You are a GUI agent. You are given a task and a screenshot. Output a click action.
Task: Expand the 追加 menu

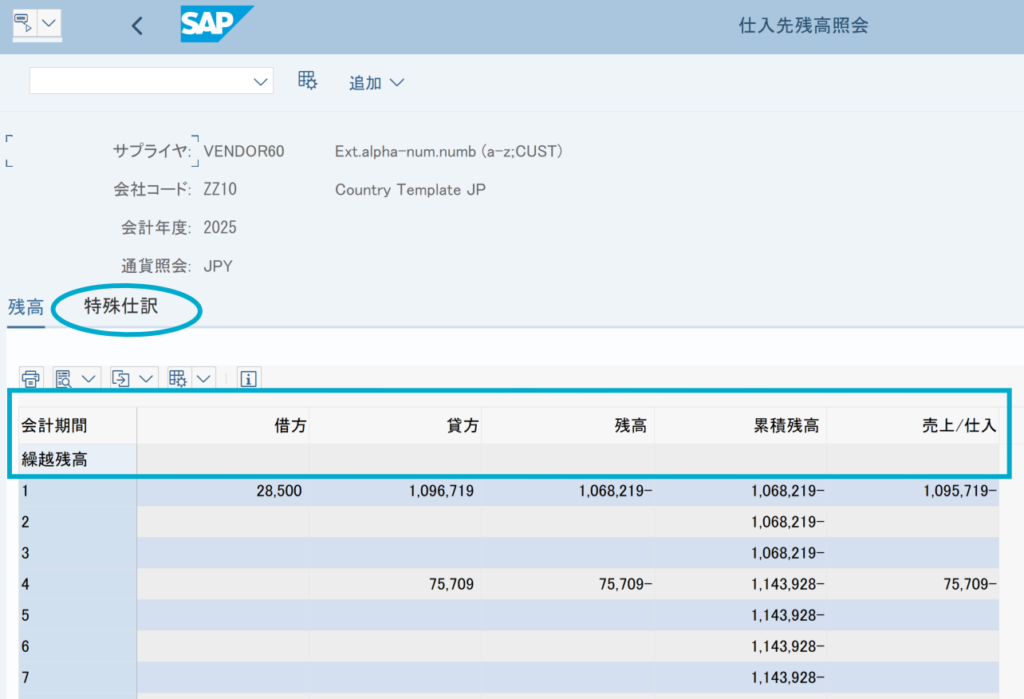376,82
